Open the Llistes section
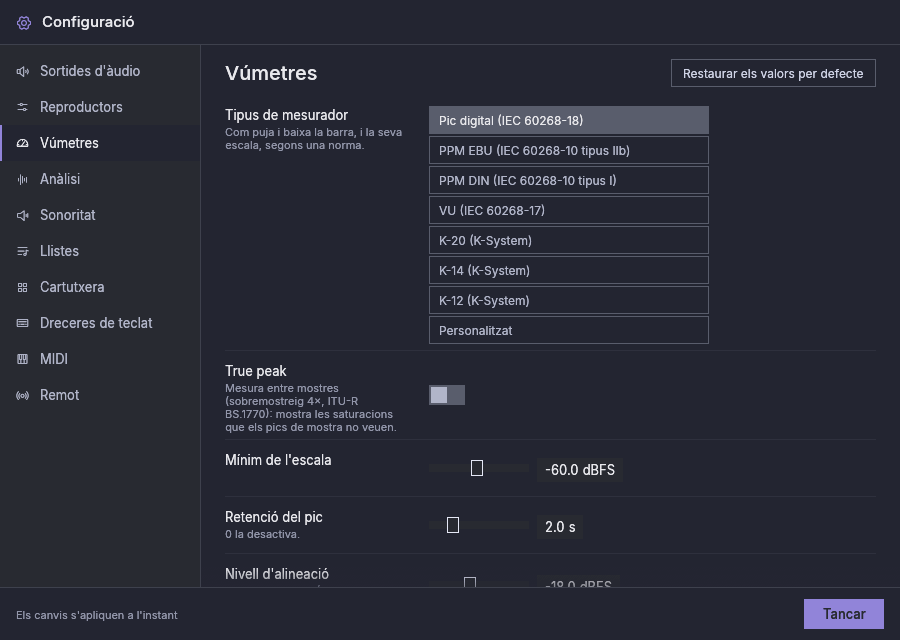The image size is (900, 640). pyautogui.click(x=100, y=251)
